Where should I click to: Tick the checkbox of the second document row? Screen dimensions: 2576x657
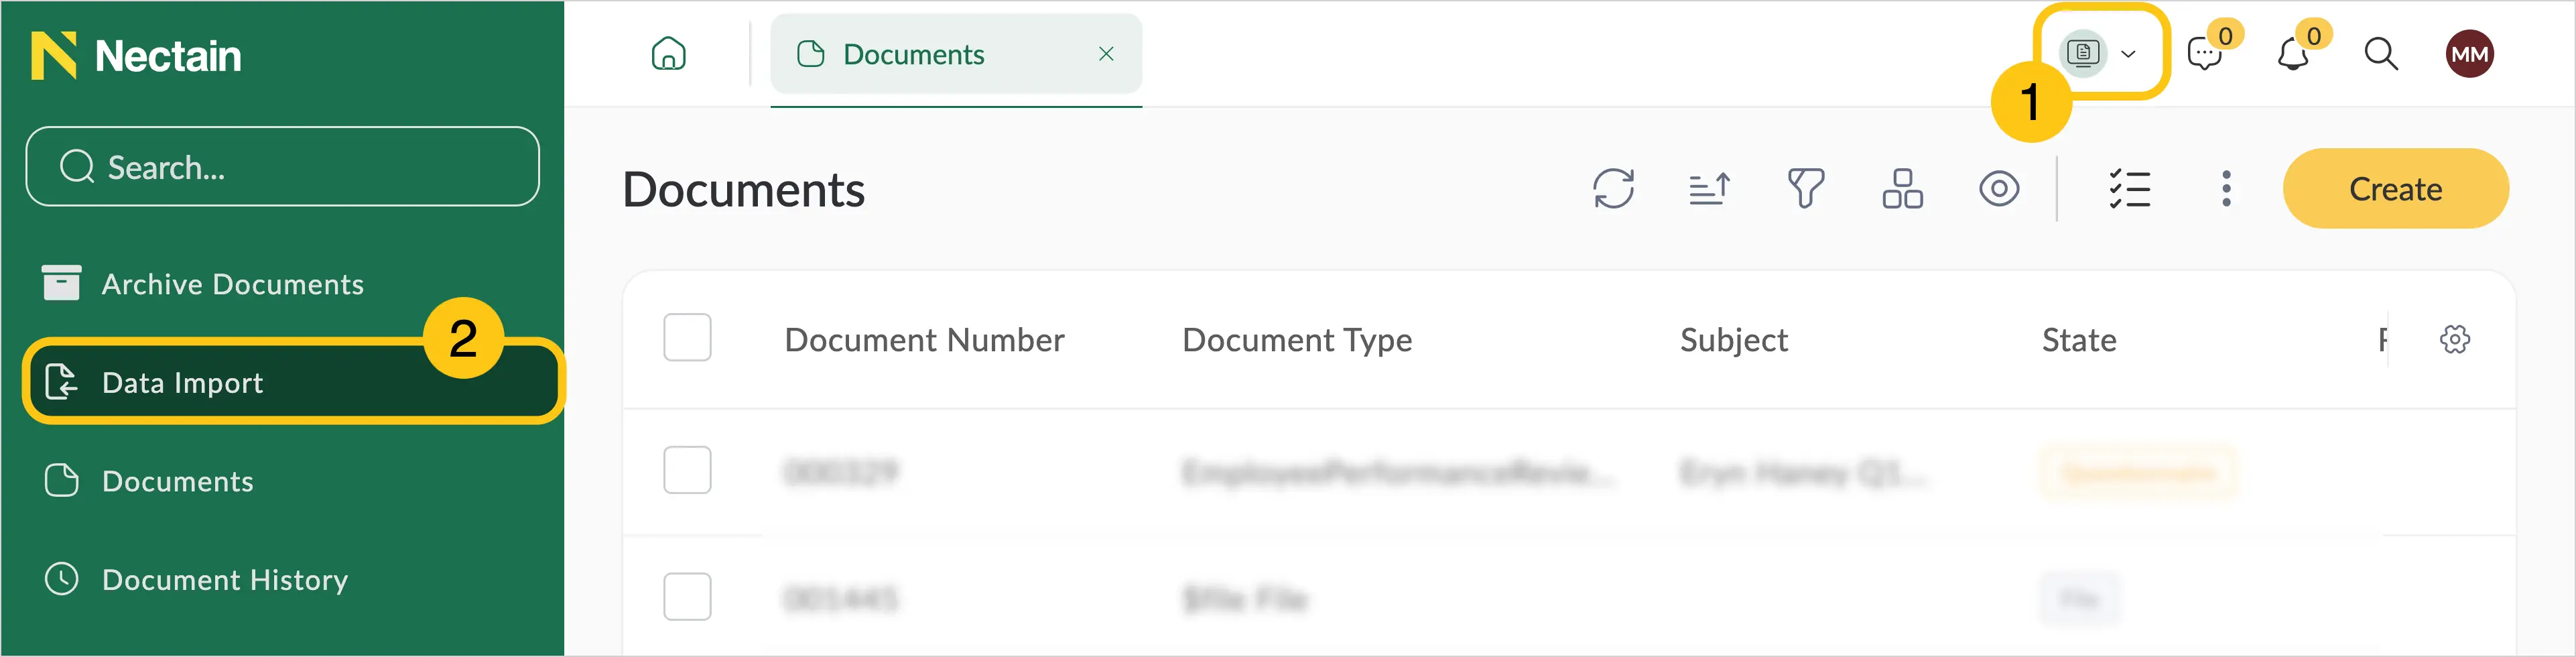click(687, 597)
